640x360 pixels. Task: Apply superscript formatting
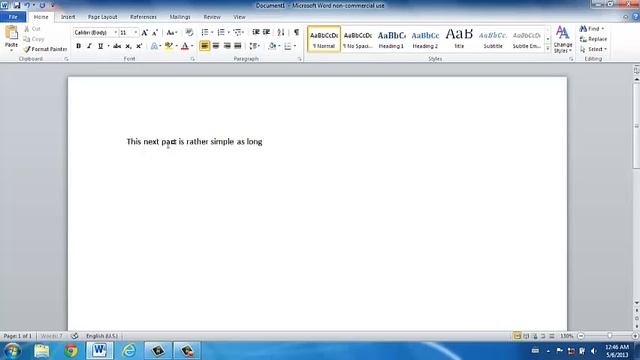(x=139, y=46)
